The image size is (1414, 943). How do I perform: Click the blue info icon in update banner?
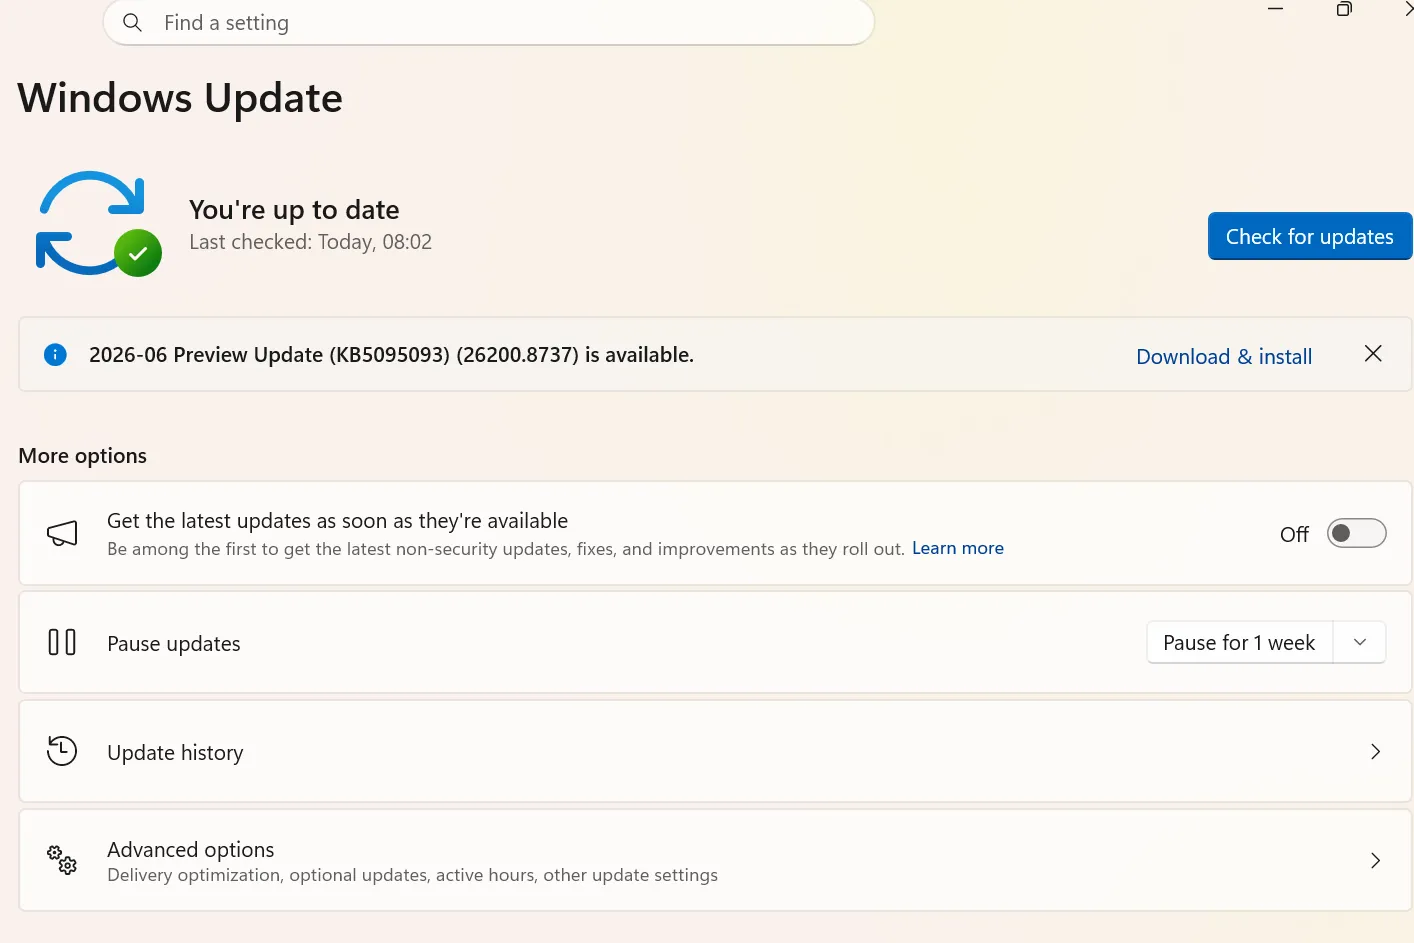(x=55, y=354)
